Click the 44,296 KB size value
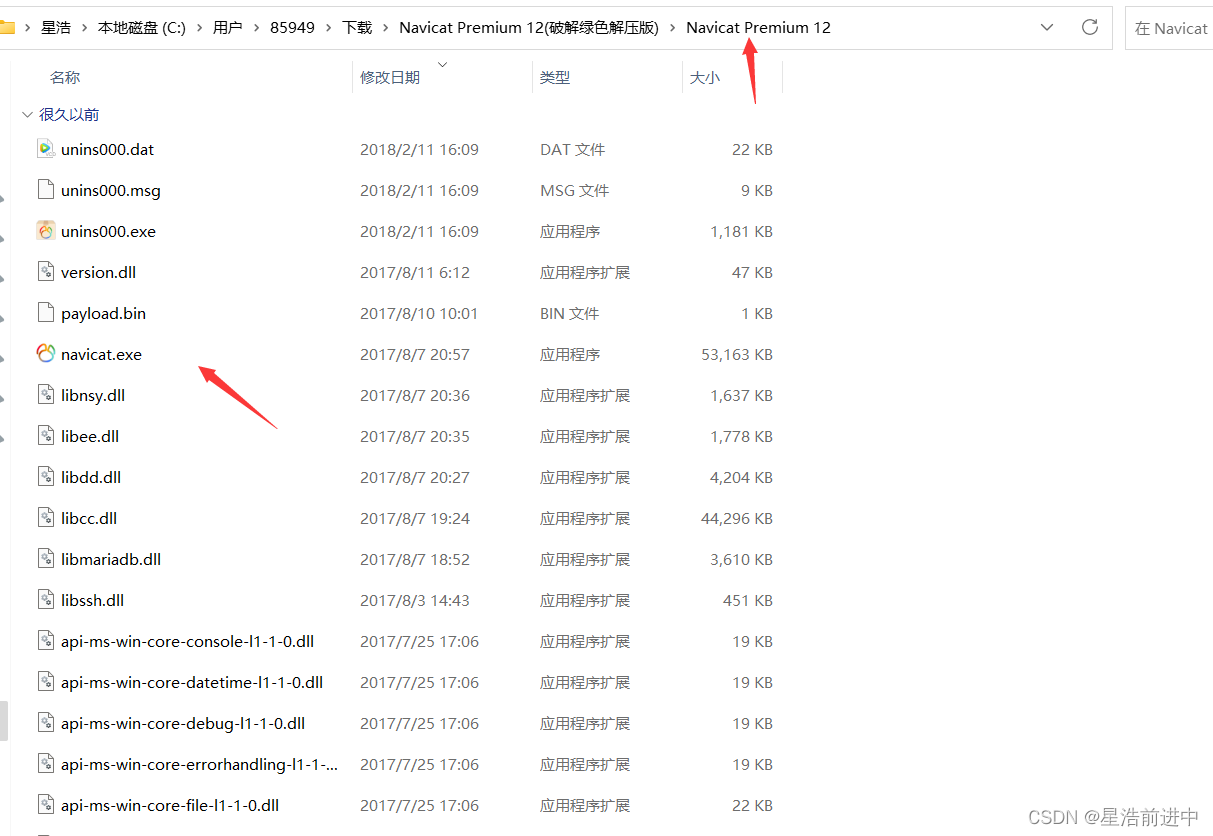Viewport: 1213px width, 836px height. pos(737,518)
